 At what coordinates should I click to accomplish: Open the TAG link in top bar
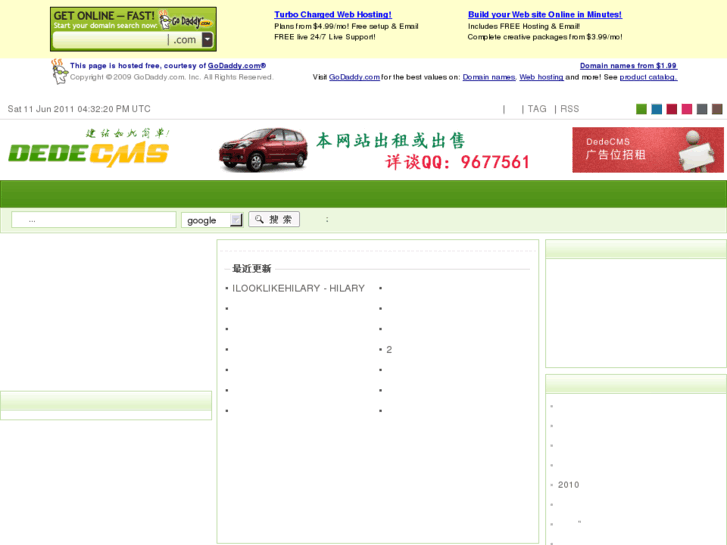537,109
